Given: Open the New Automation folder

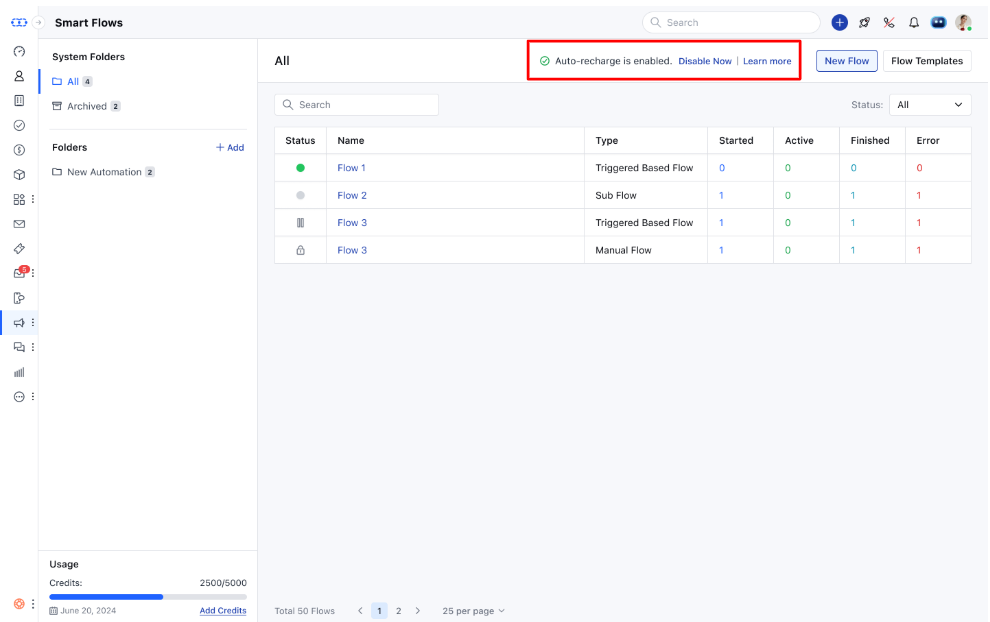Looking at the screenshot, I should pyautogui.click(x=103, y=172).
